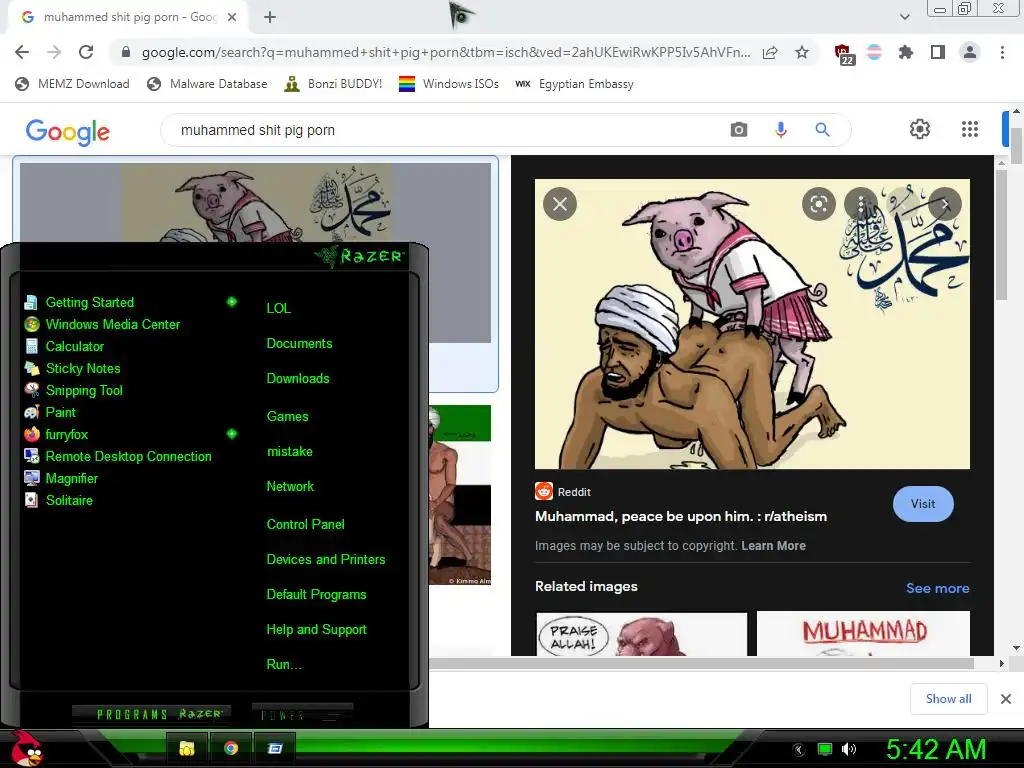
Task: Go to next image in preview
Action: coord(945,204)
